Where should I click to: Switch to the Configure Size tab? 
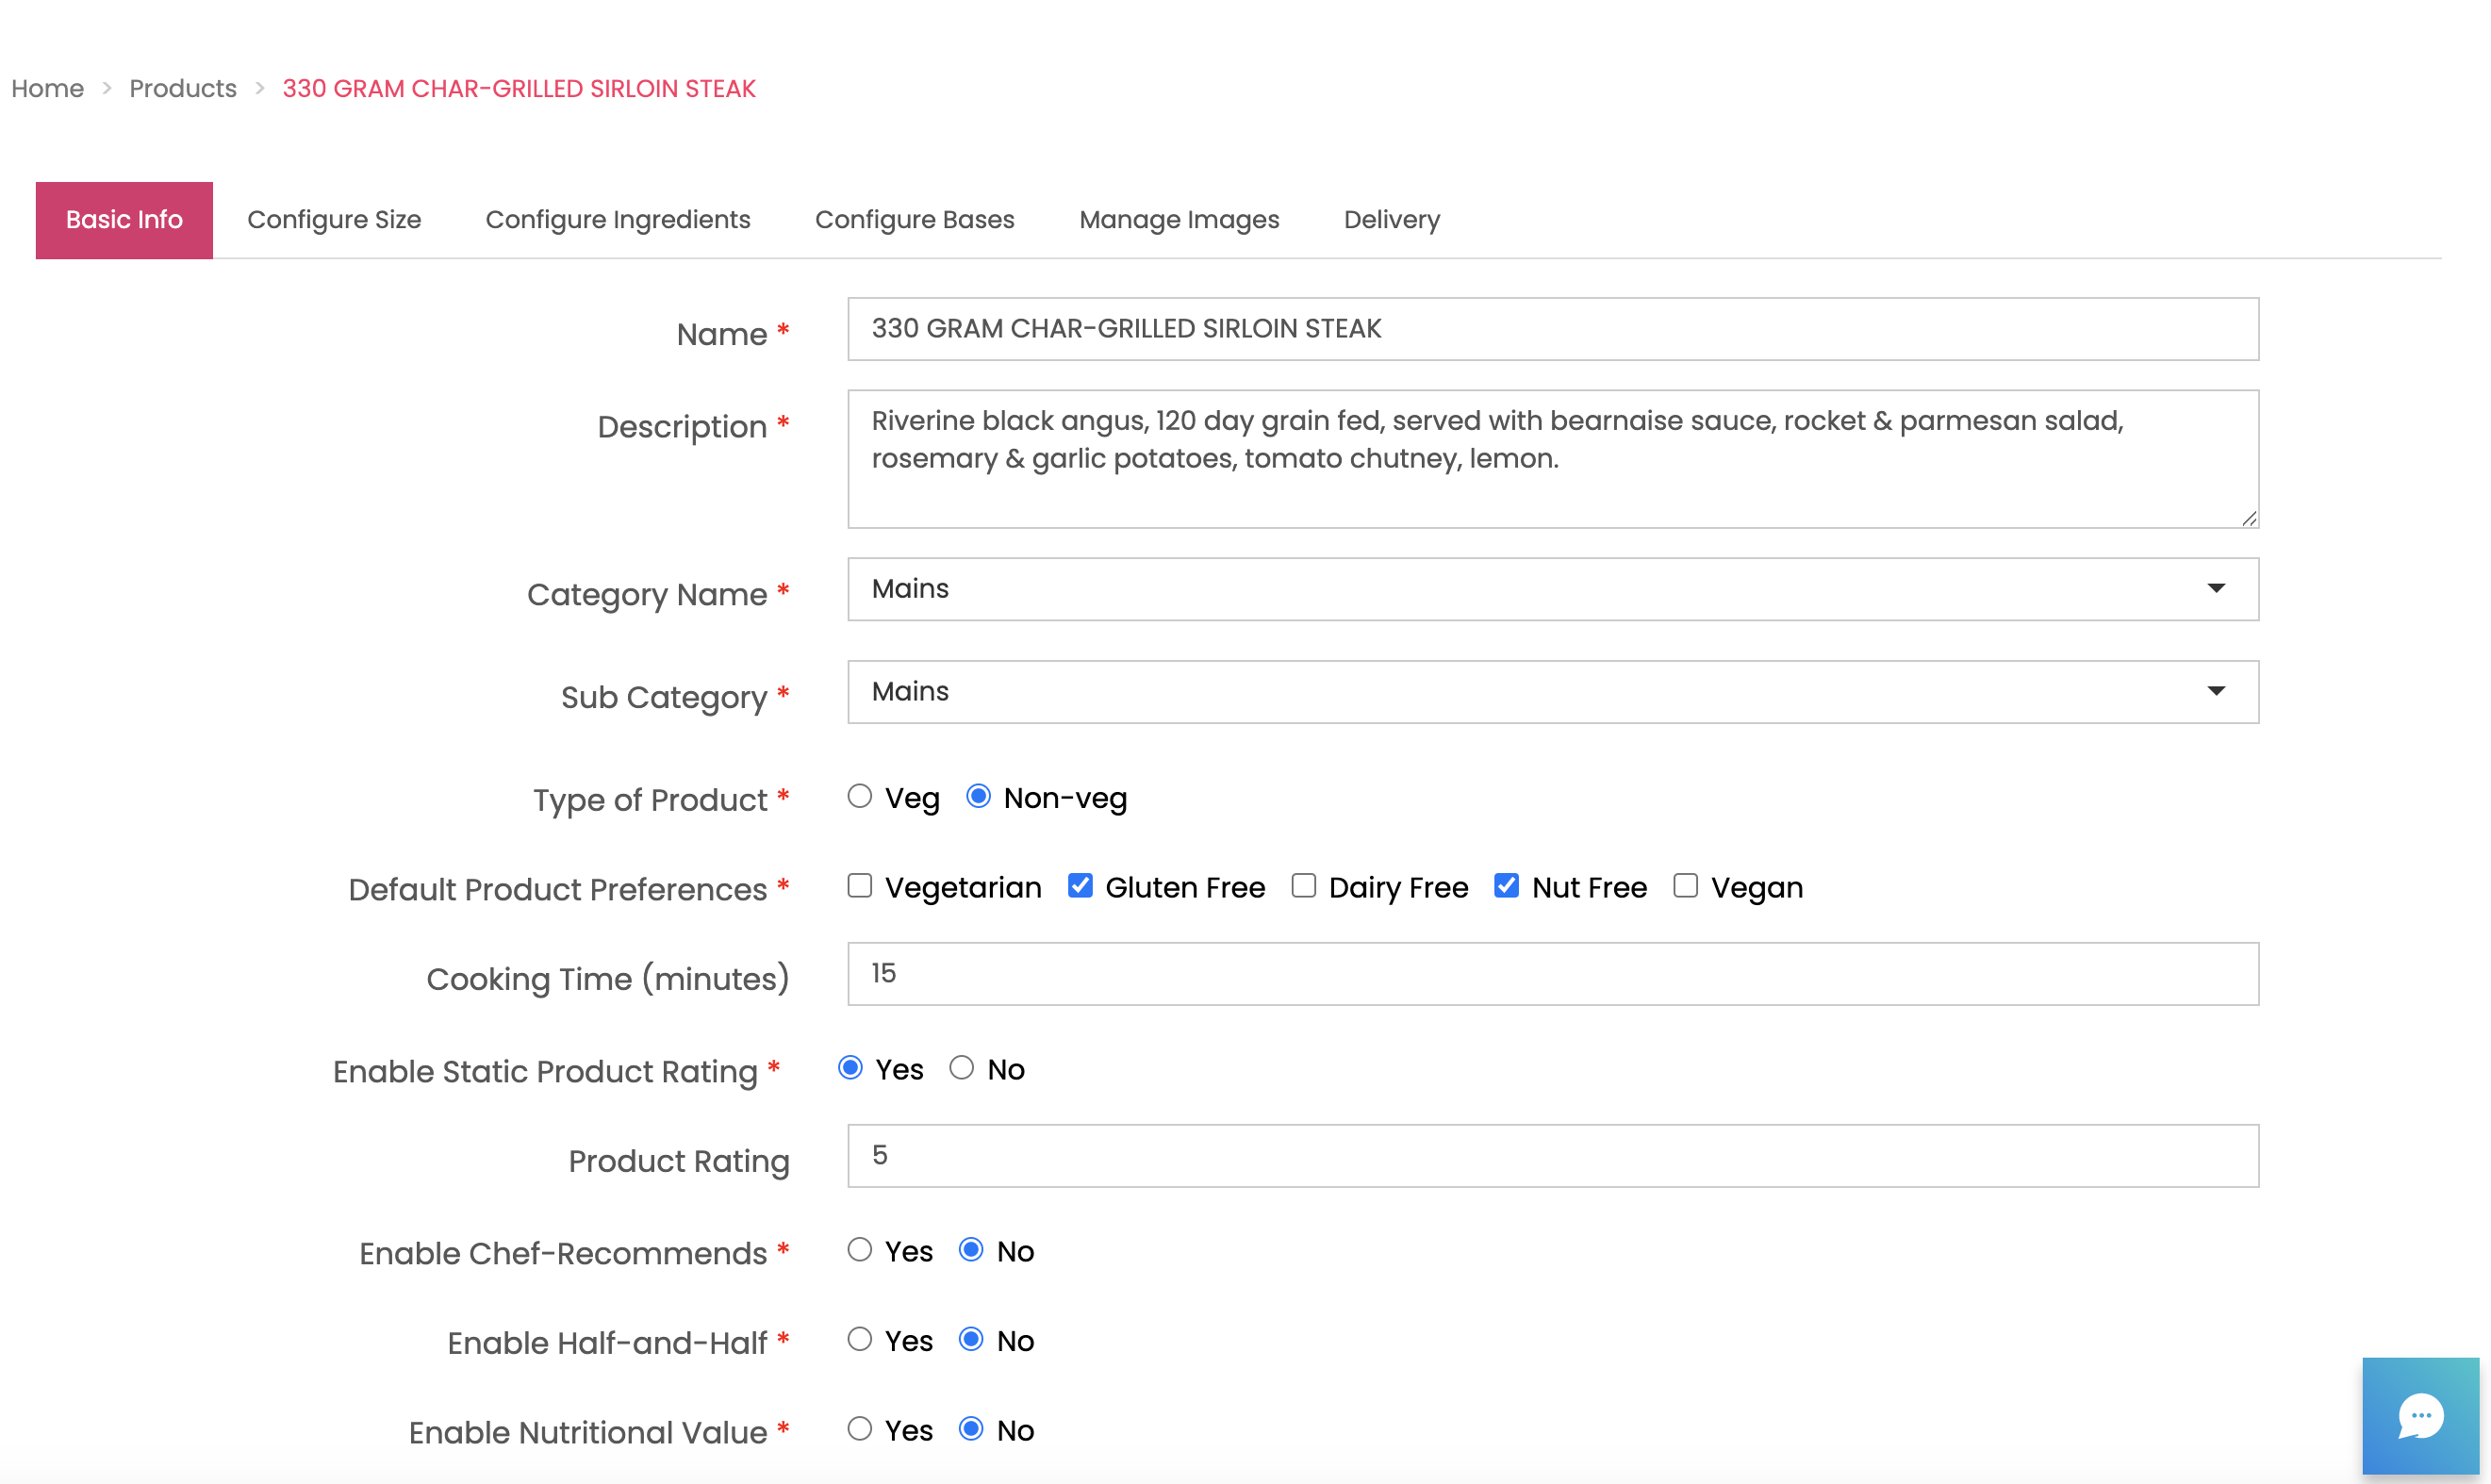coord(334,220)
